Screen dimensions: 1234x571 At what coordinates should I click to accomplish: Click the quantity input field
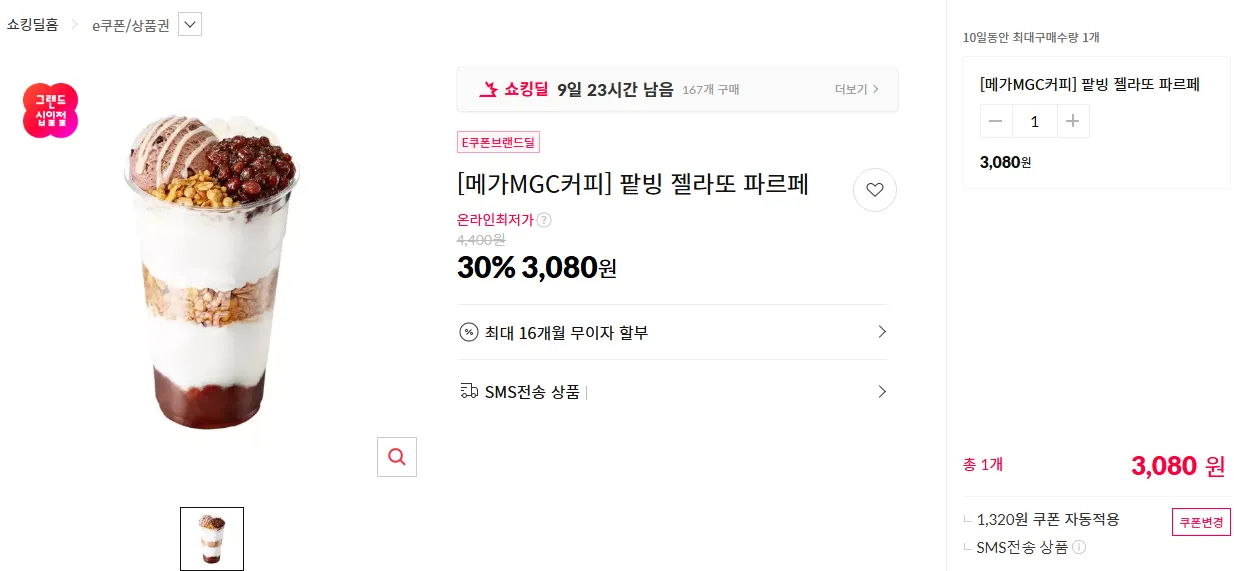[x=1035, y=121]
